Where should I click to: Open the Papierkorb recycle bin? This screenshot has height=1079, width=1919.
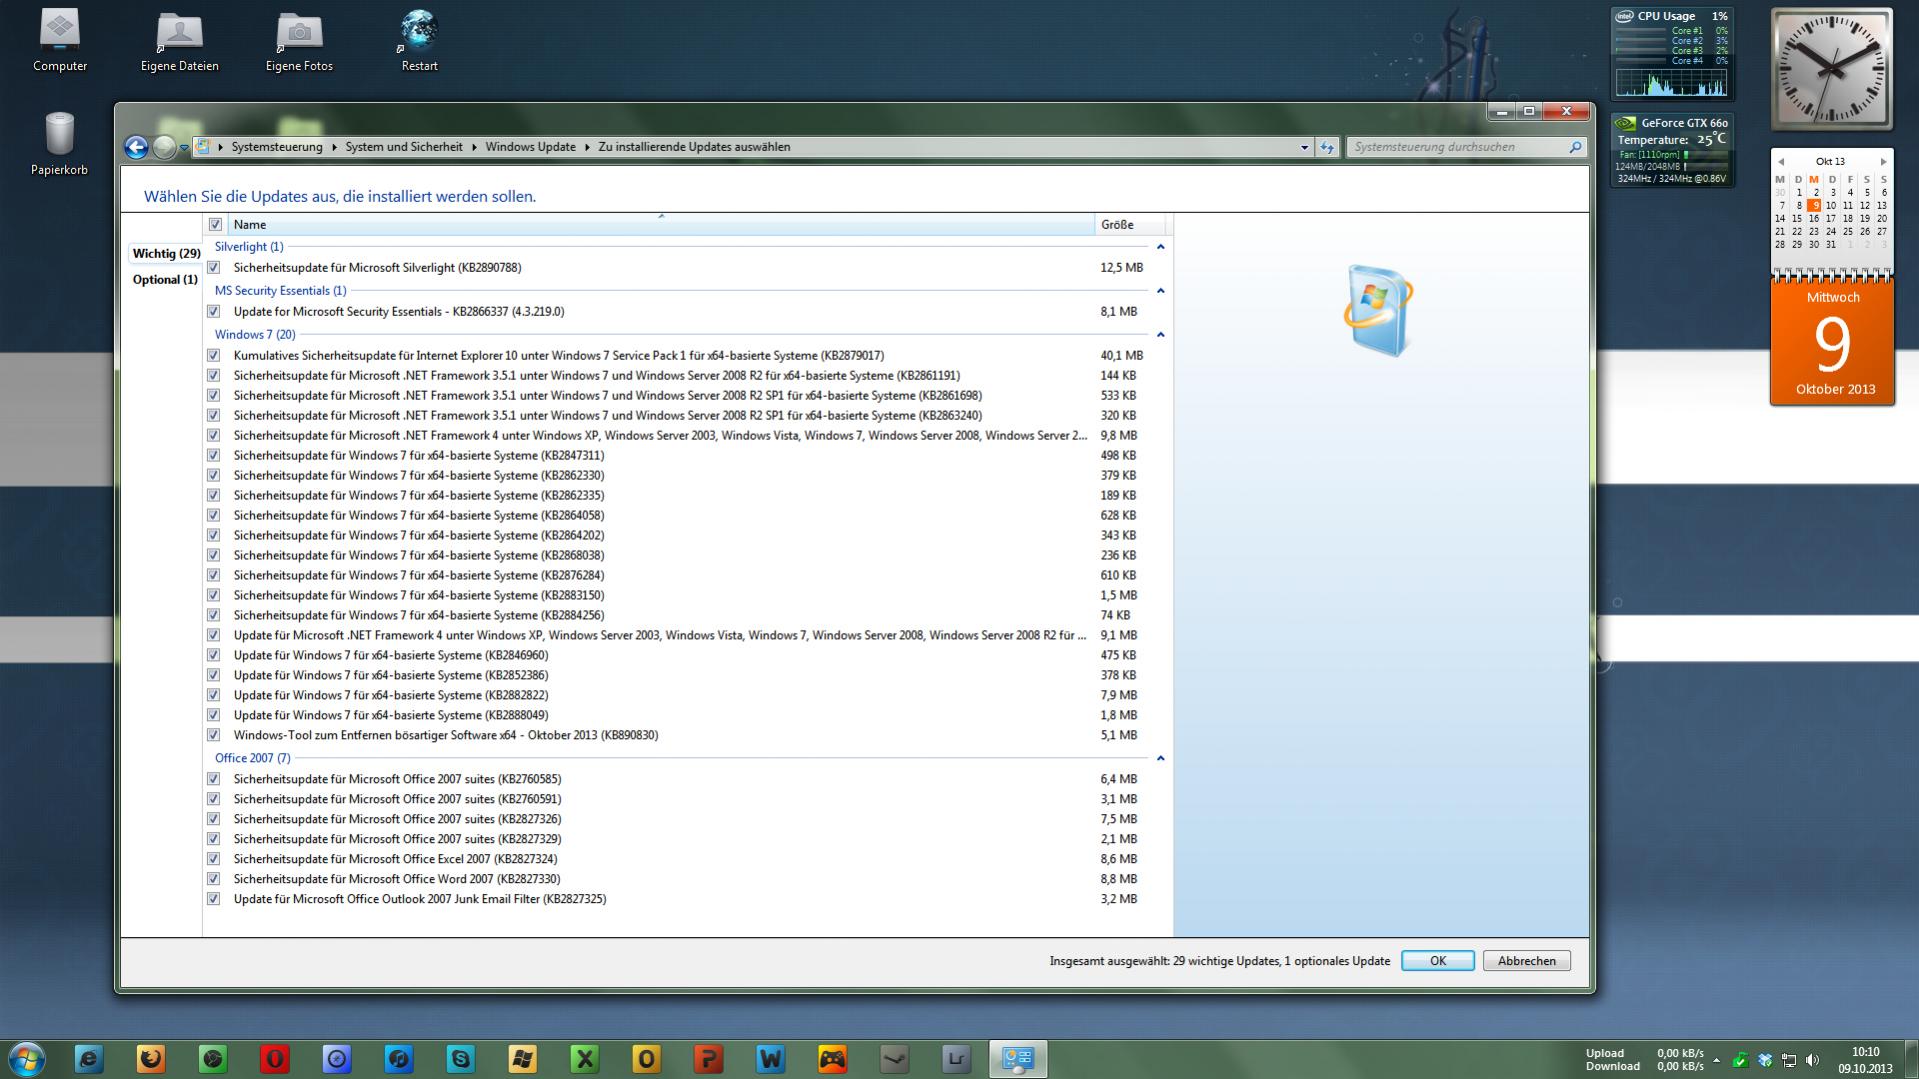pos(59,144)
